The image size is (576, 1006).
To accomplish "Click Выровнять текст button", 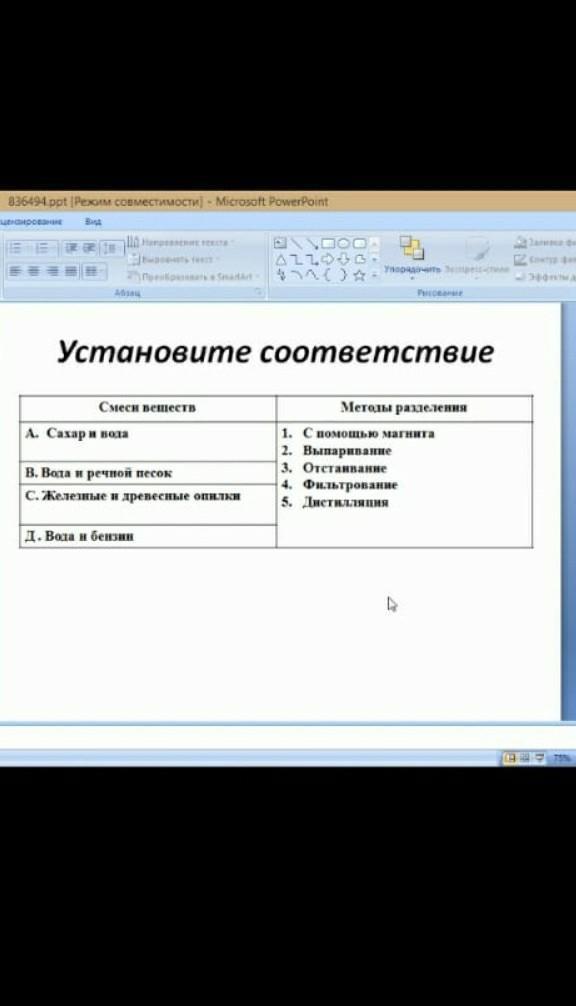I will 173,259.
